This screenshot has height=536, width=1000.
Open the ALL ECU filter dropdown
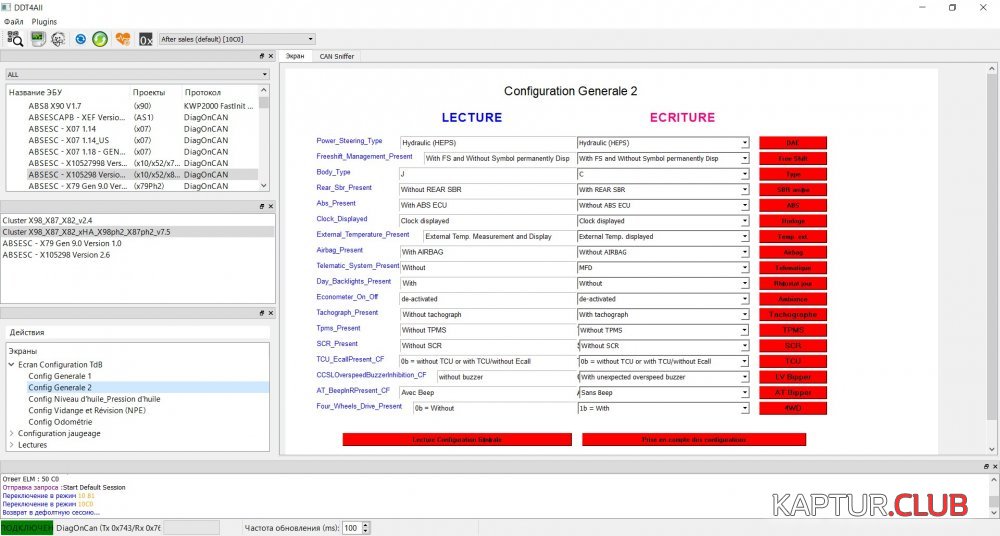click(137, 75)
